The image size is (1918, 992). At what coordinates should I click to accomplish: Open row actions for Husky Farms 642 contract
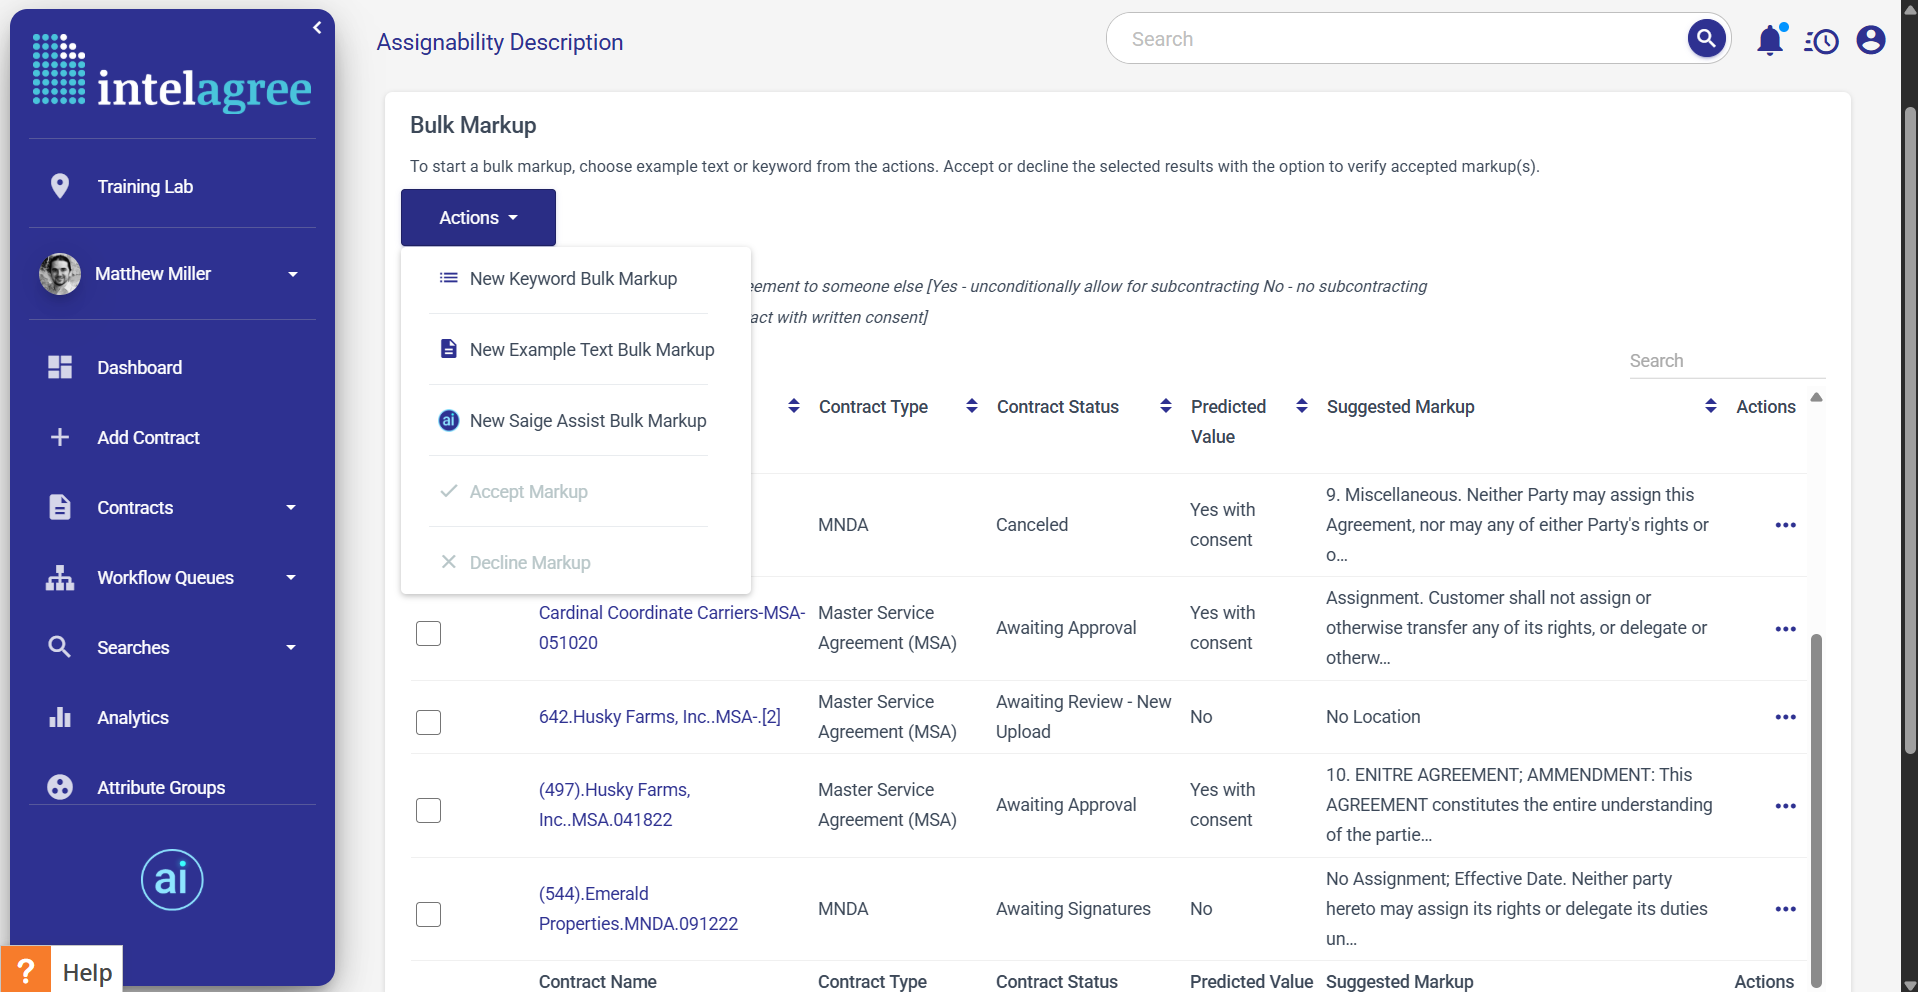tap(1785, 717)
